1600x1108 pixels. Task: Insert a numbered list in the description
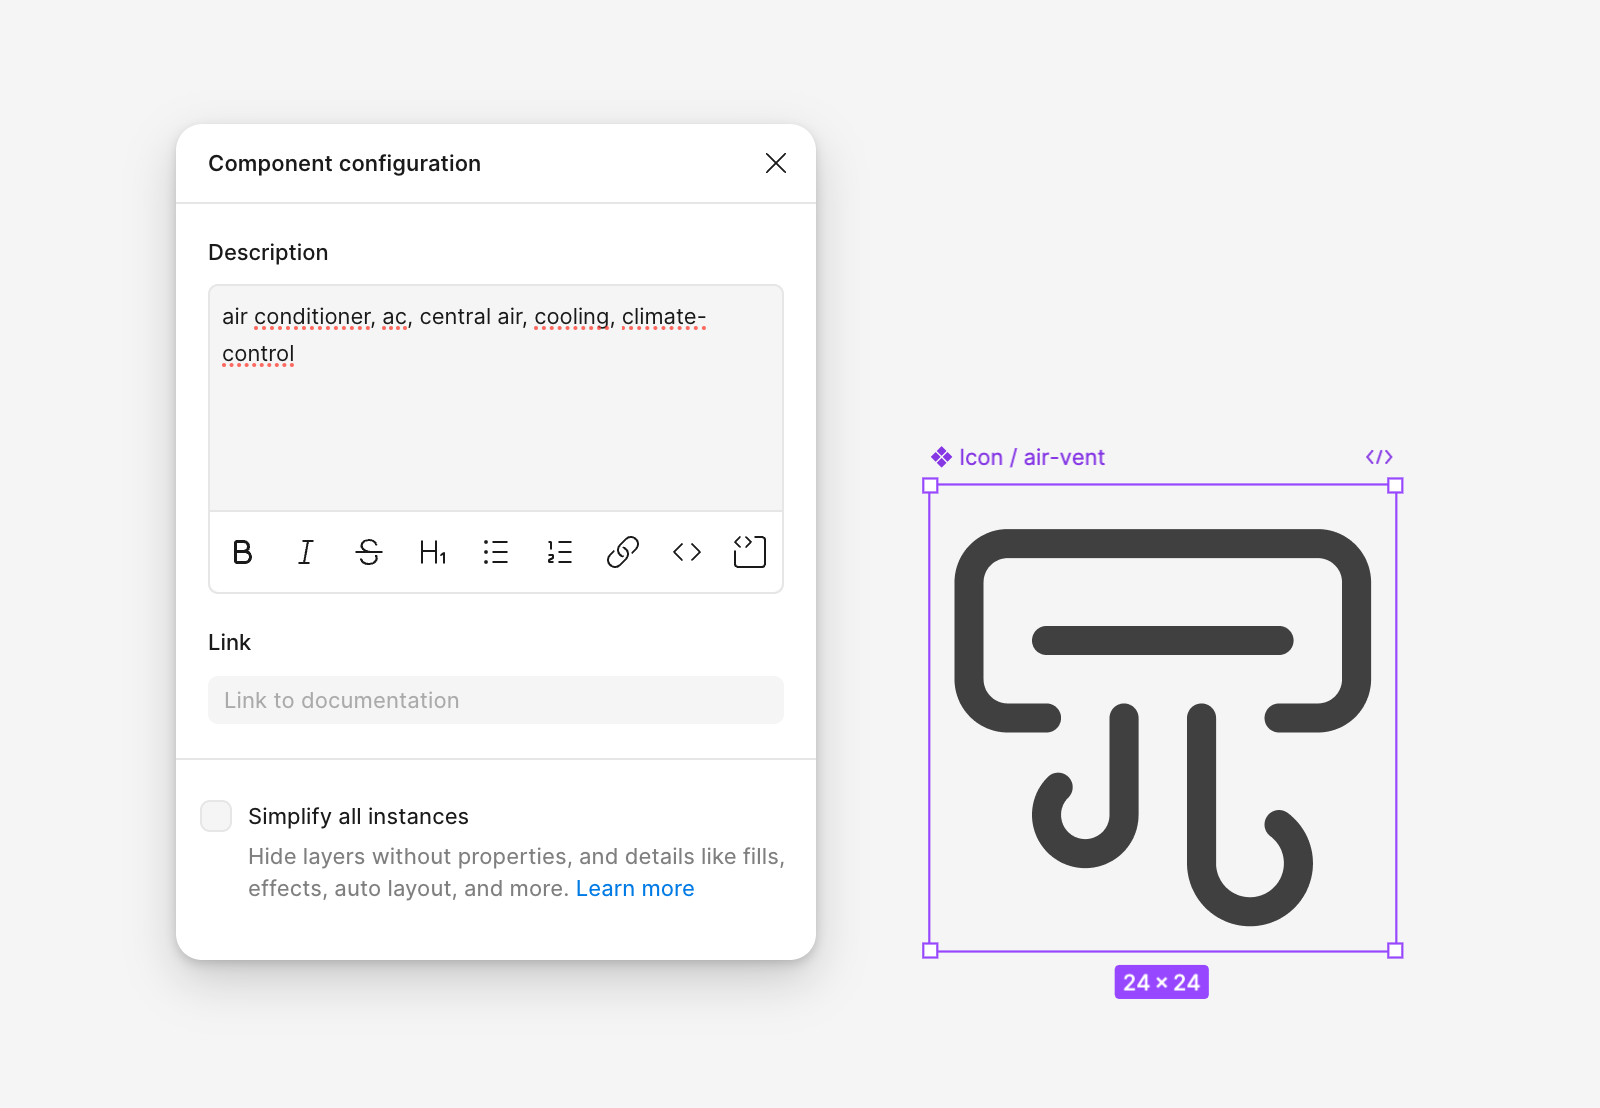coord(559,552)
